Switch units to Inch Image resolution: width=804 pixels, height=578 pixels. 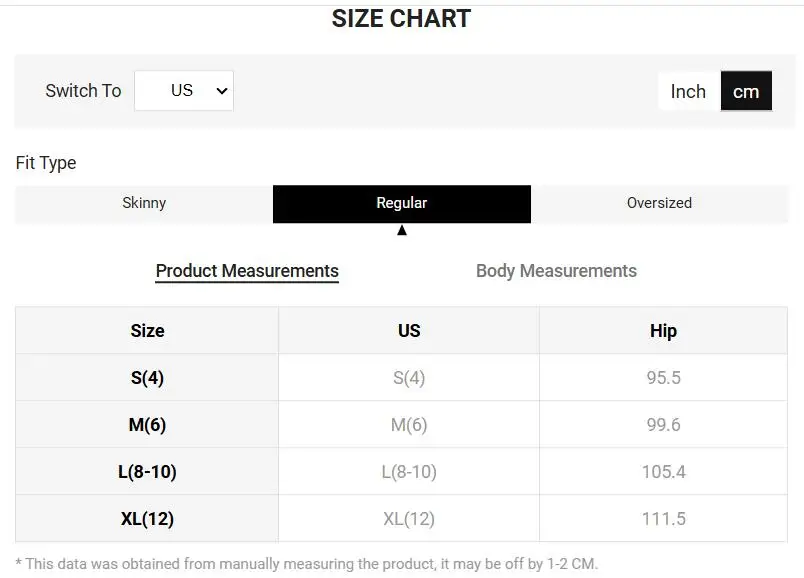click(688, 91)
